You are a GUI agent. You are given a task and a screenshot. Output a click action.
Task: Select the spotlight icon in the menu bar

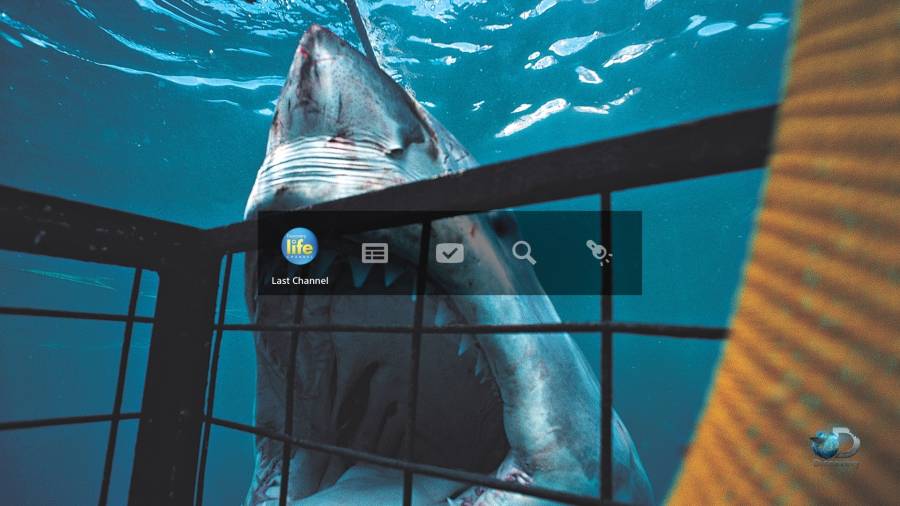pos(599,253)
